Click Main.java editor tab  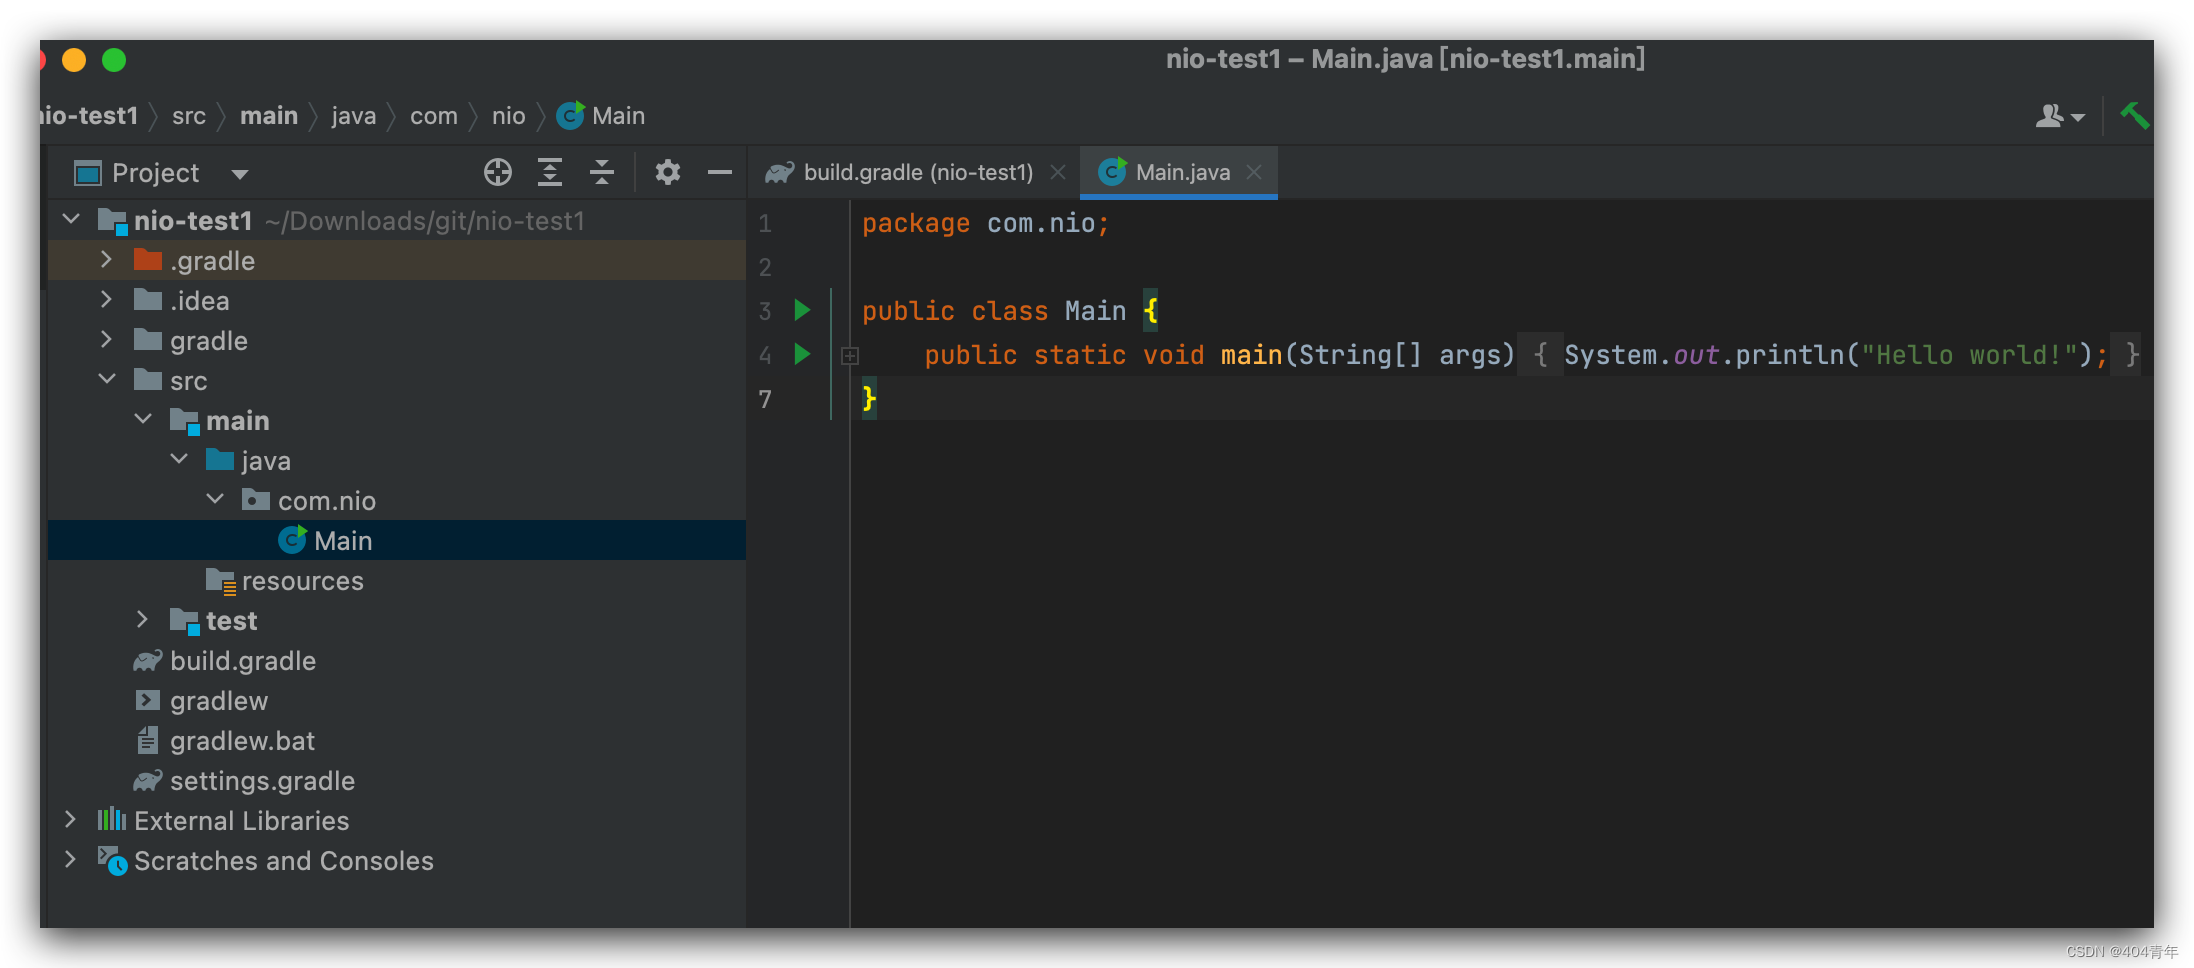coord(1180,171)
